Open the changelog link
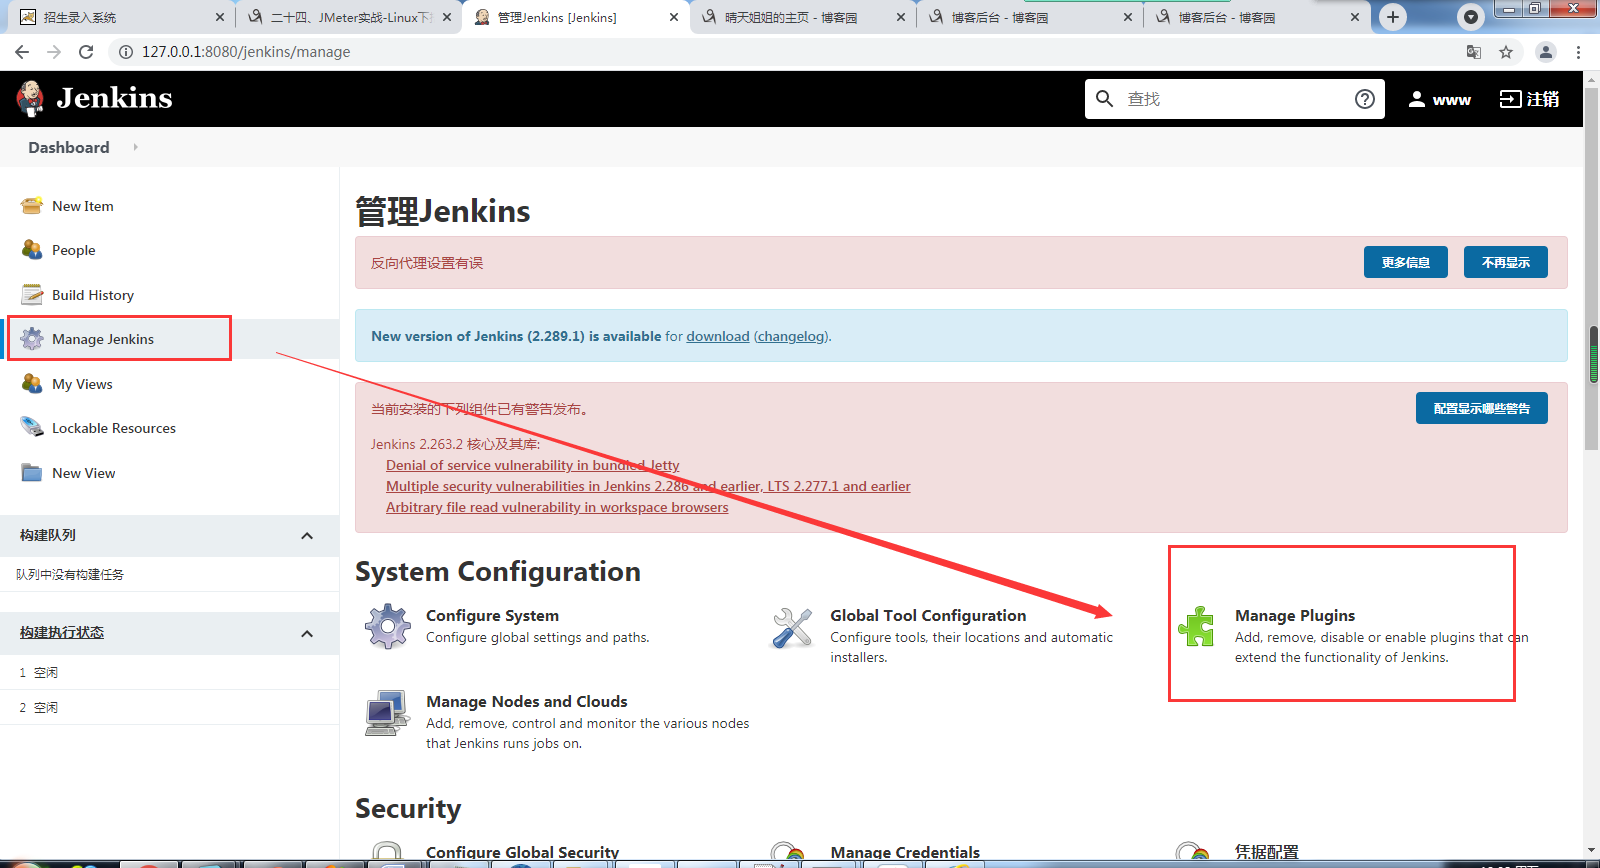The image size is (1600, 868). 791,336
